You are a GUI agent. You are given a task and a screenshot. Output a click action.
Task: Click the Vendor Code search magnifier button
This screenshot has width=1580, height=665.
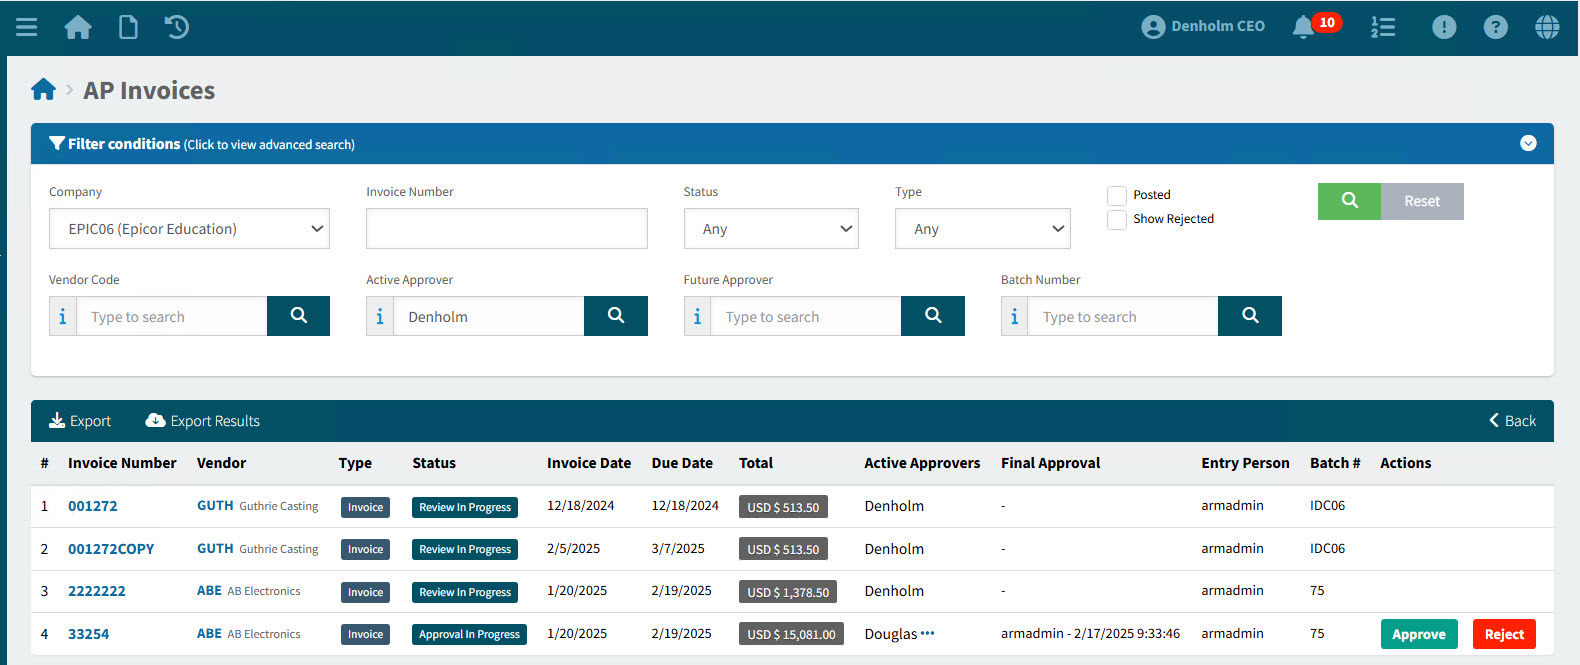coord(298,316)
